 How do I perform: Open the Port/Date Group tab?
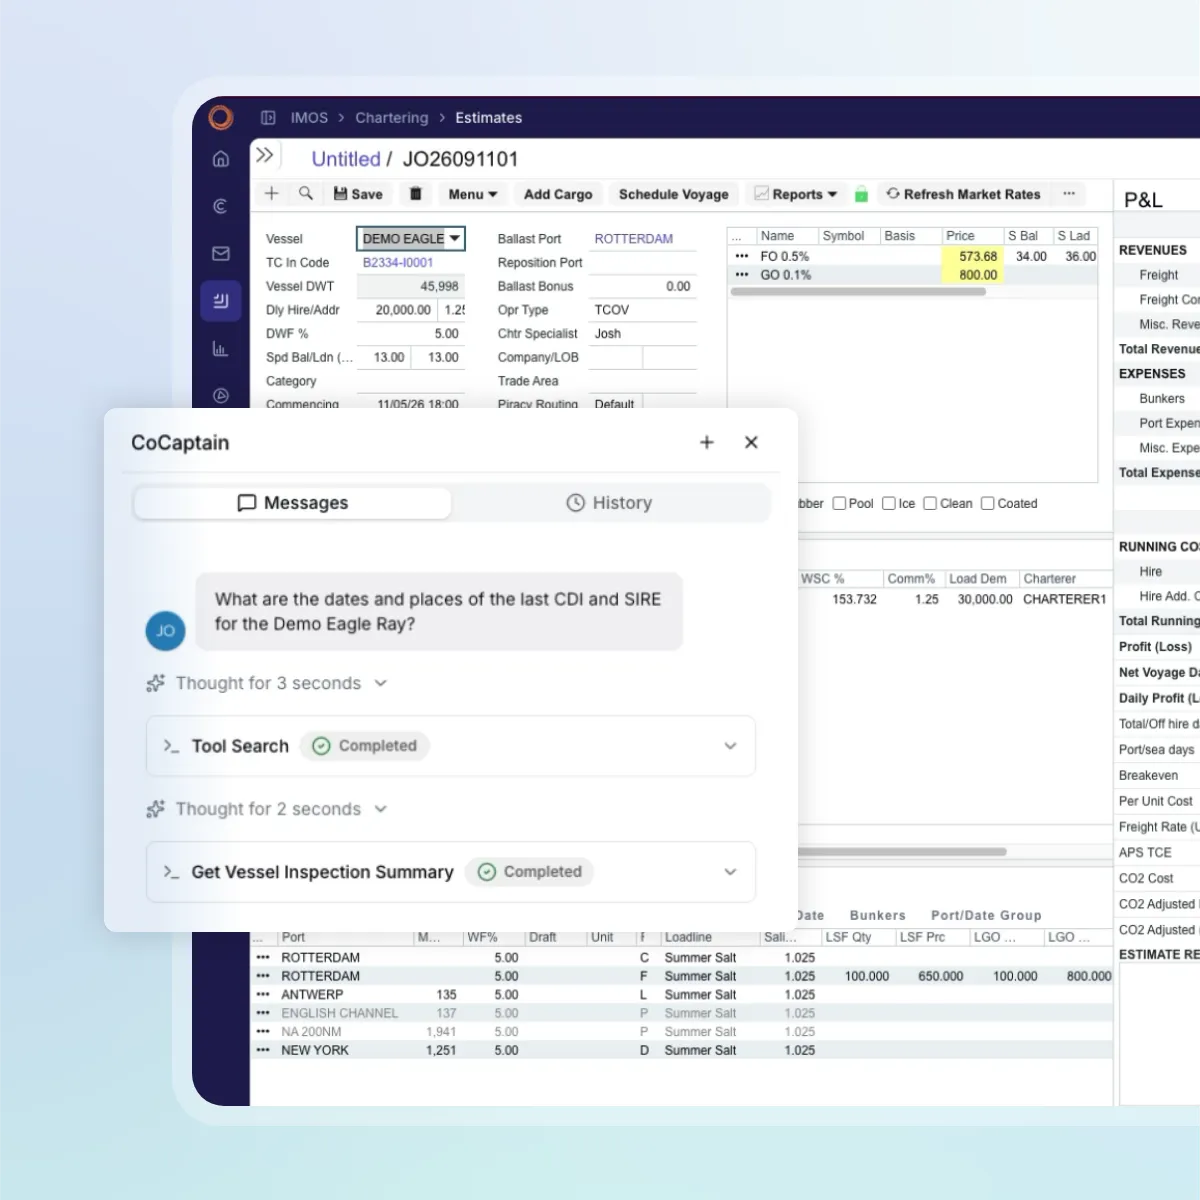(986, 915)
